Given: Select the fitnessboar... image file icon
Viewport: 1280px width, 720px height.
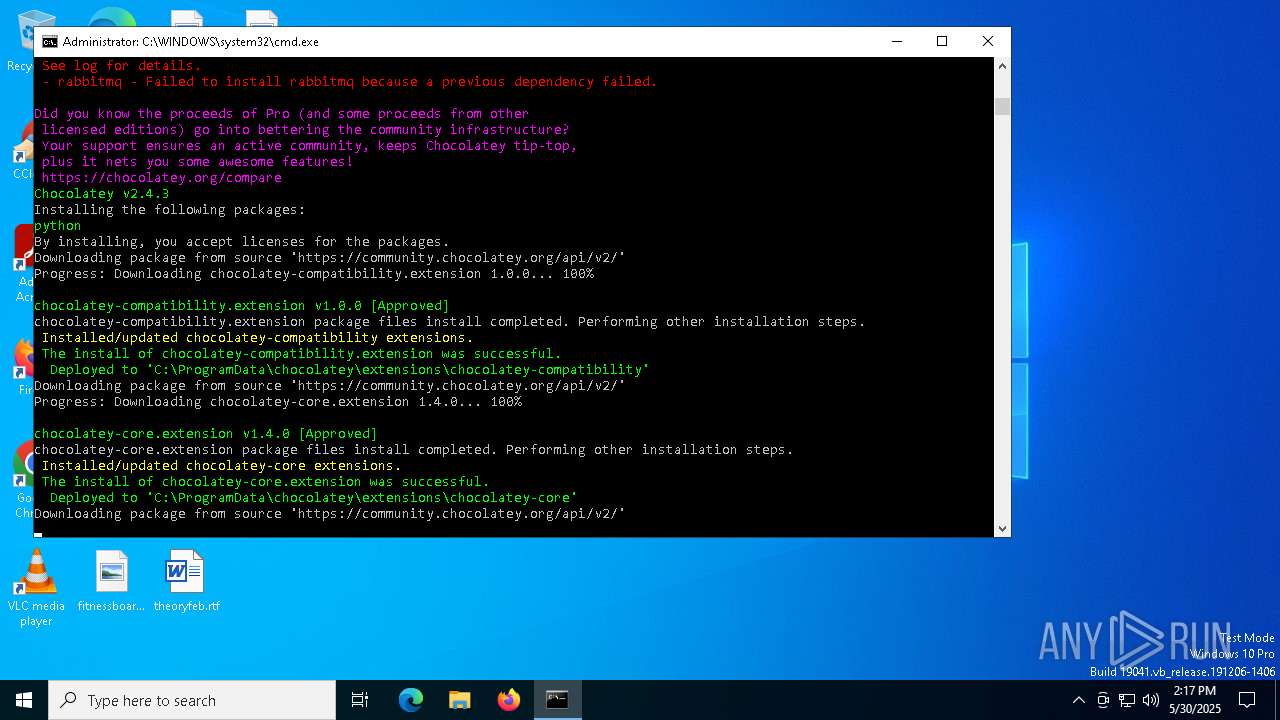Looking at the screenshot, I should click(x=111, y=582).
